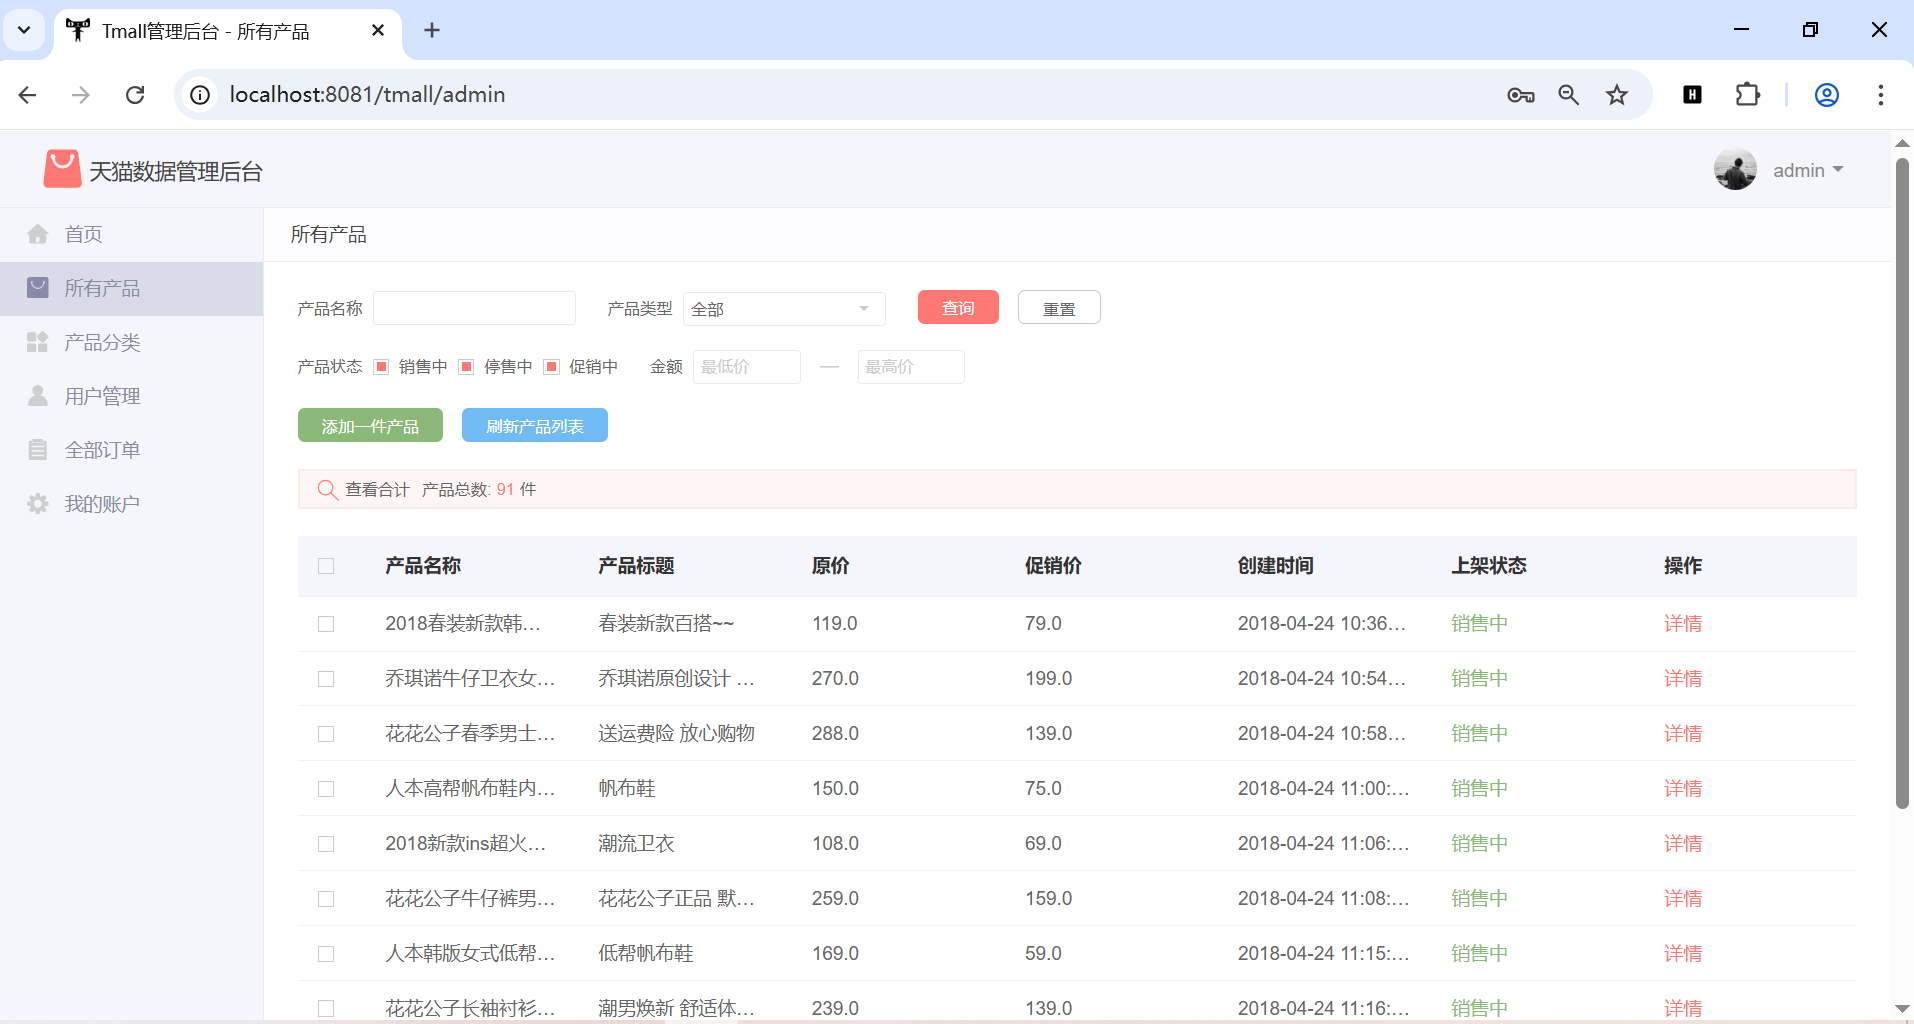Viewport: 1914px width, 1024px height.
Task: Click the 原价 column header
Action: tap(830, 566)
